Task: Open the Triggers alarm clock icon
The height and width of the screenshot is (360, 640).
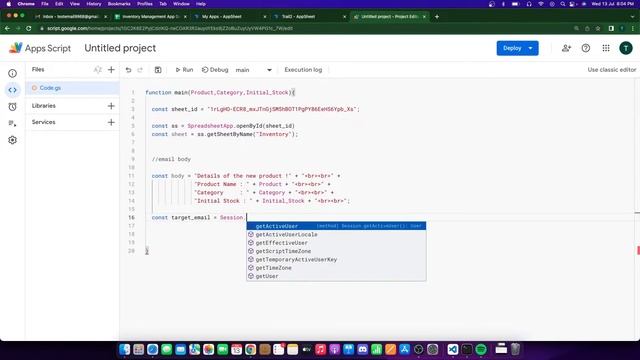Action: click(x=13, y=107)
